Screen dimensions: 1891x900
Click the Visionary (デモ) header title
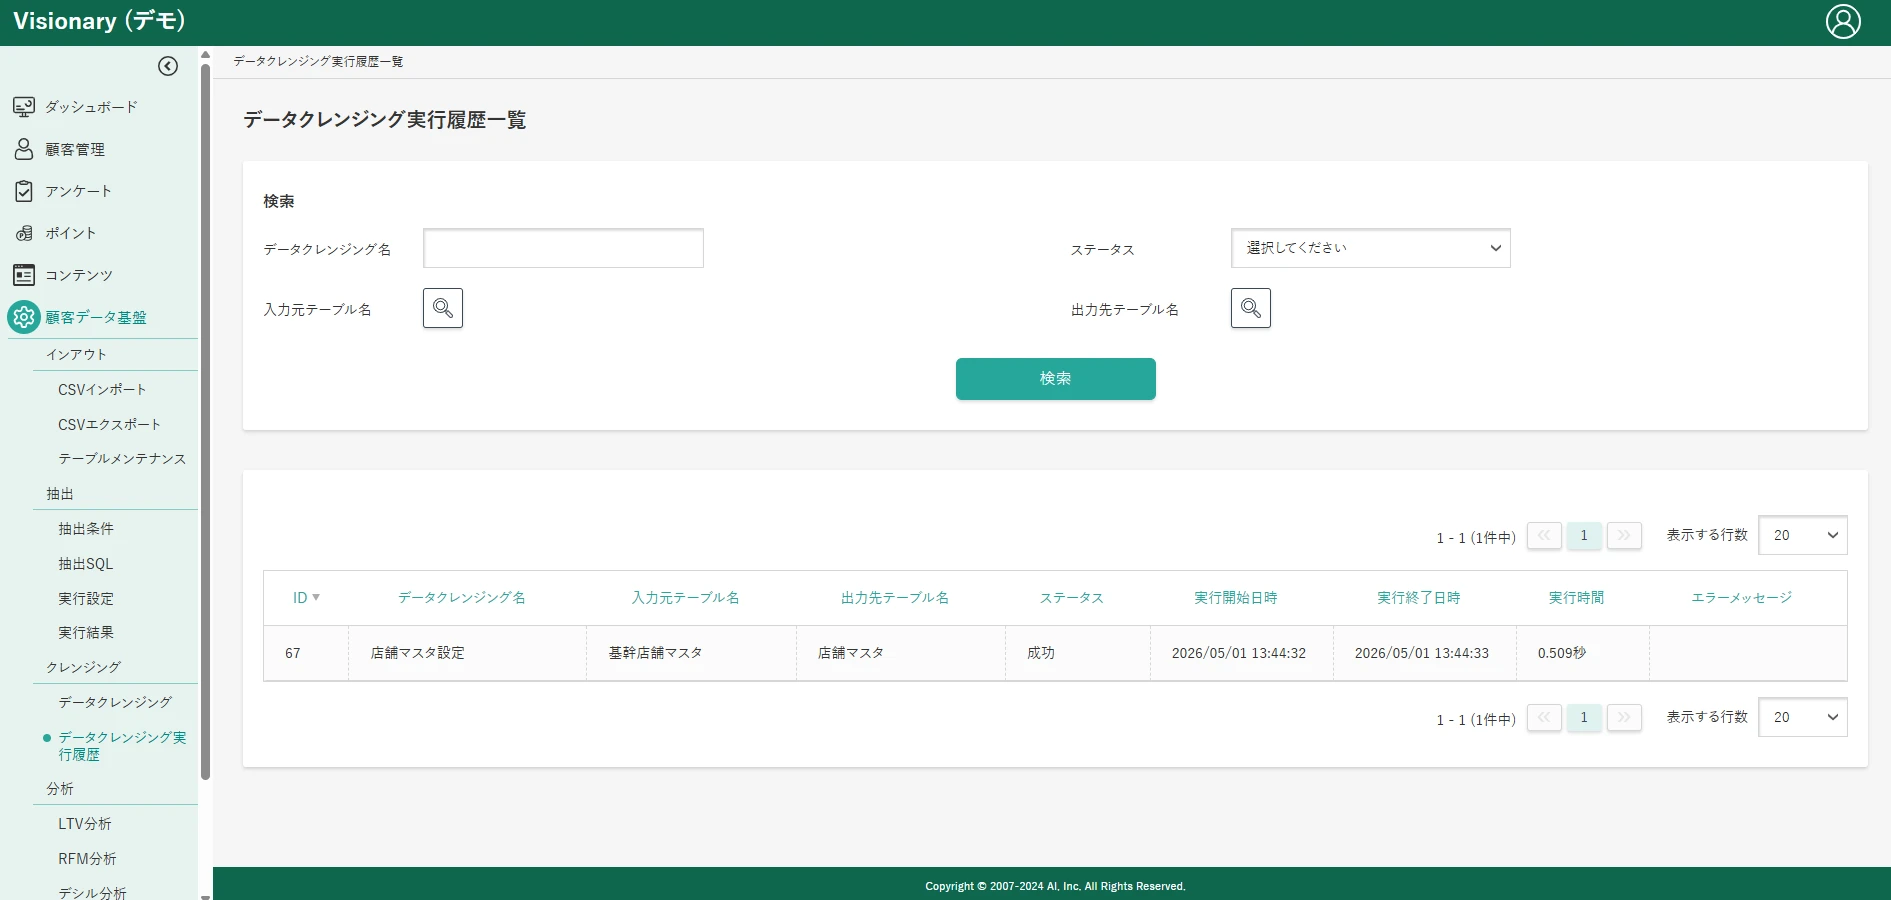point(99,21)
